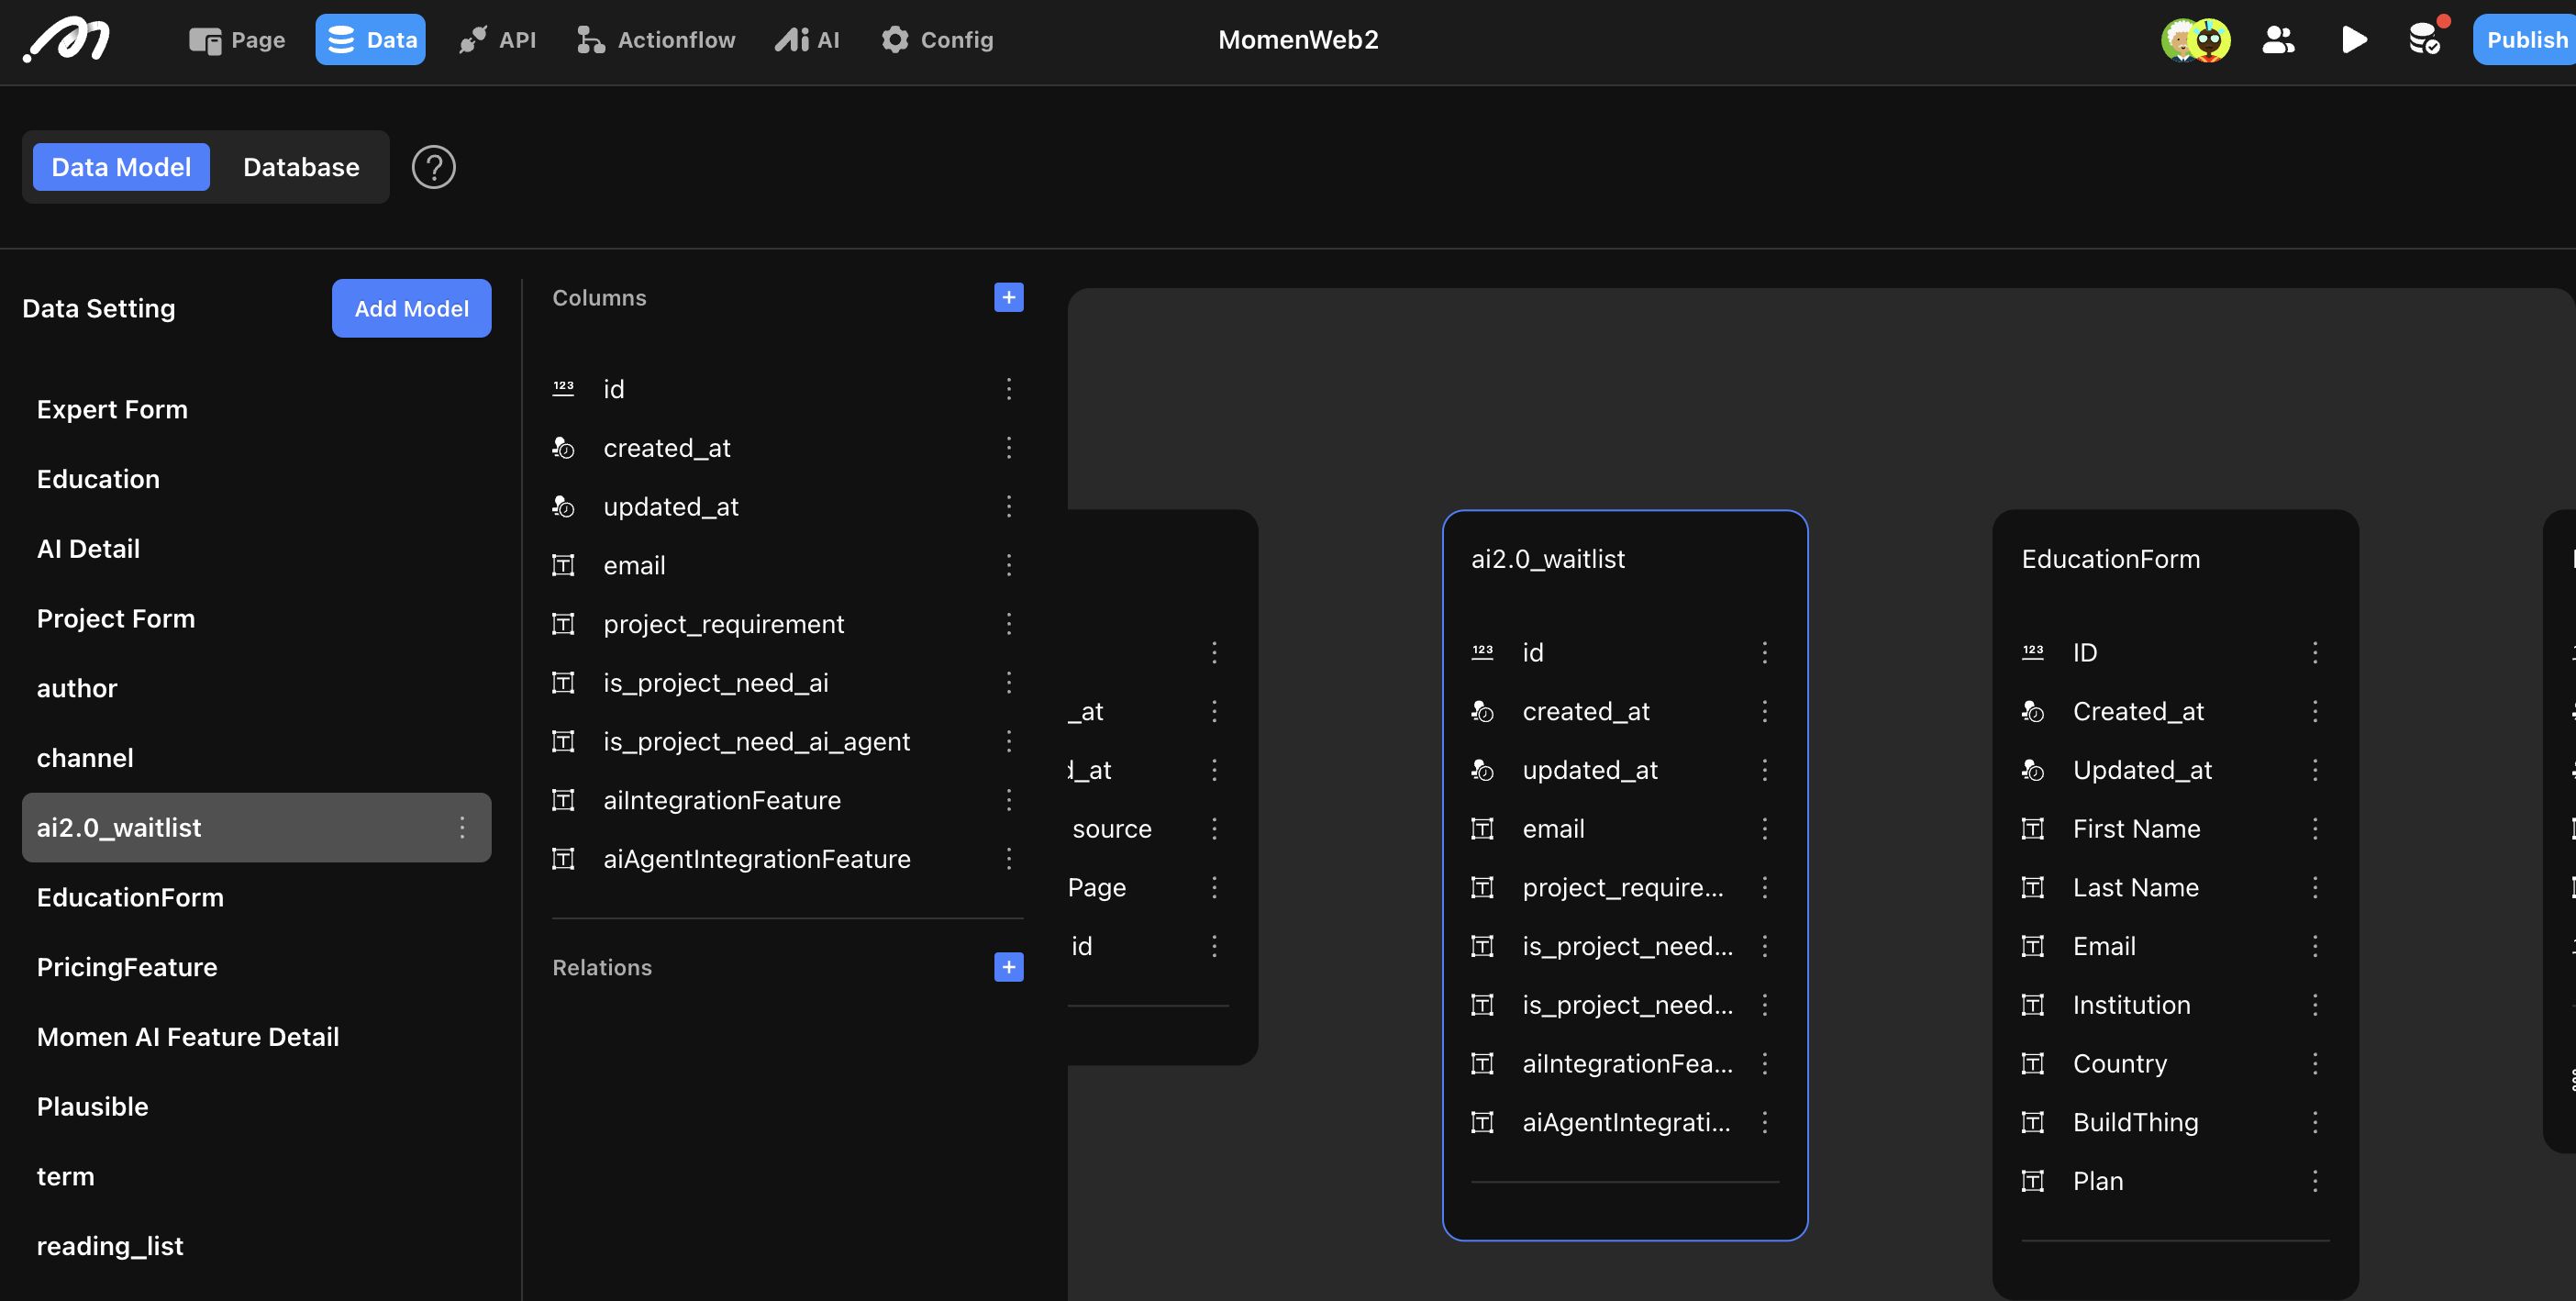Select the Education model

pos(256,479)
